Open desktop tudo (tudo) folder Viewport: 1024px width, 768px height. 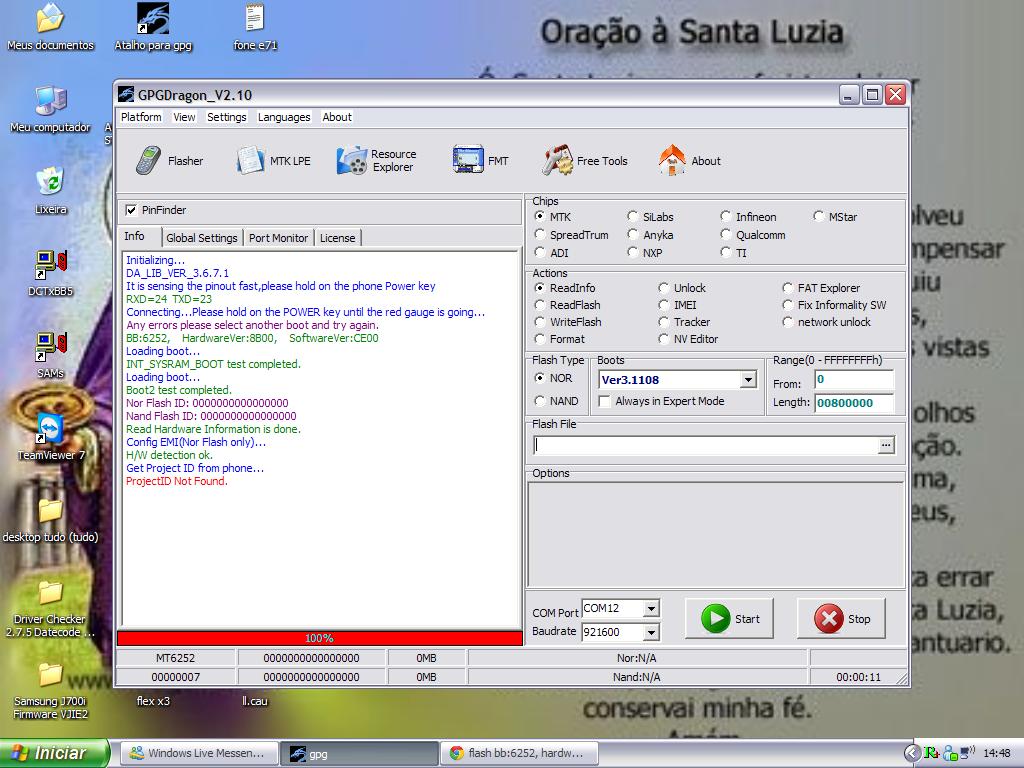pos(50,519)
